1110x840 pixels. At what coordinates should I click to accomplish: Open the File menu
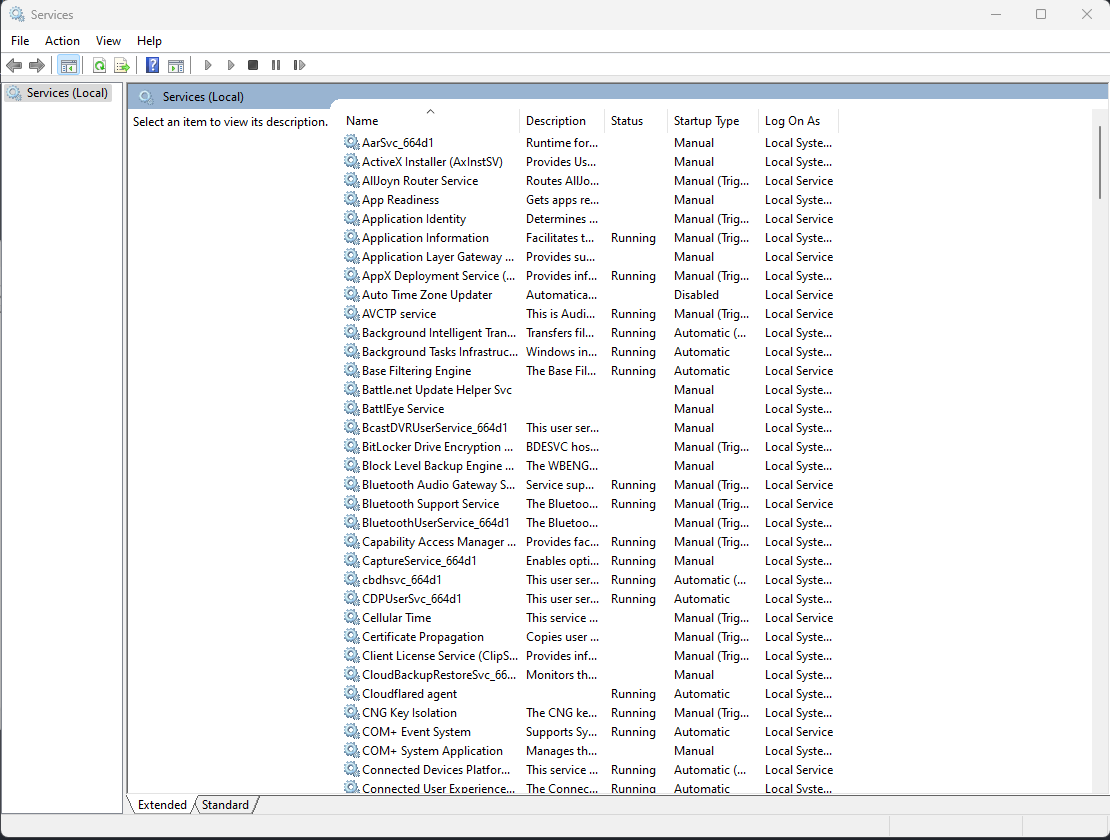tap(20, 41)
